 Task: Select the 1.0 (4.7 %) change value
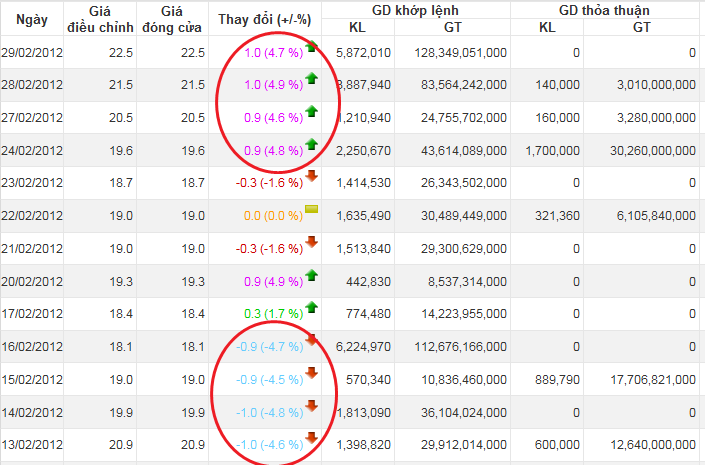tap(273, 53)
